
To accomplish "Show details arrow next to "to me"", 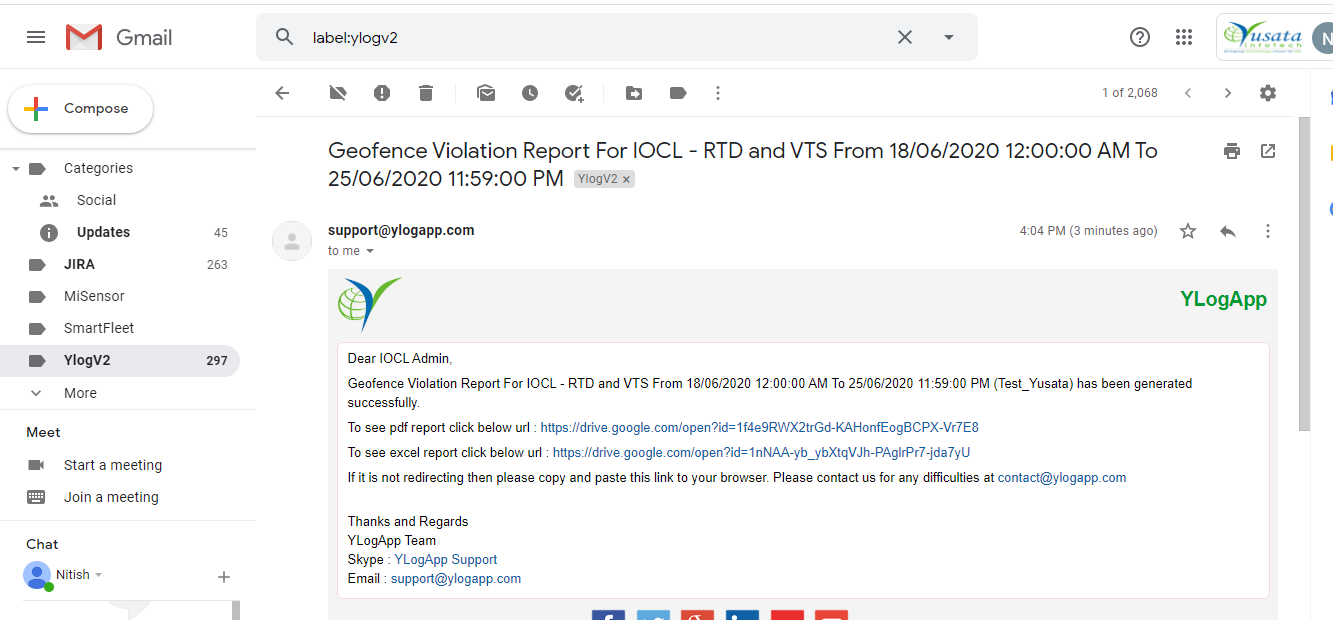I will pos(370,251).
